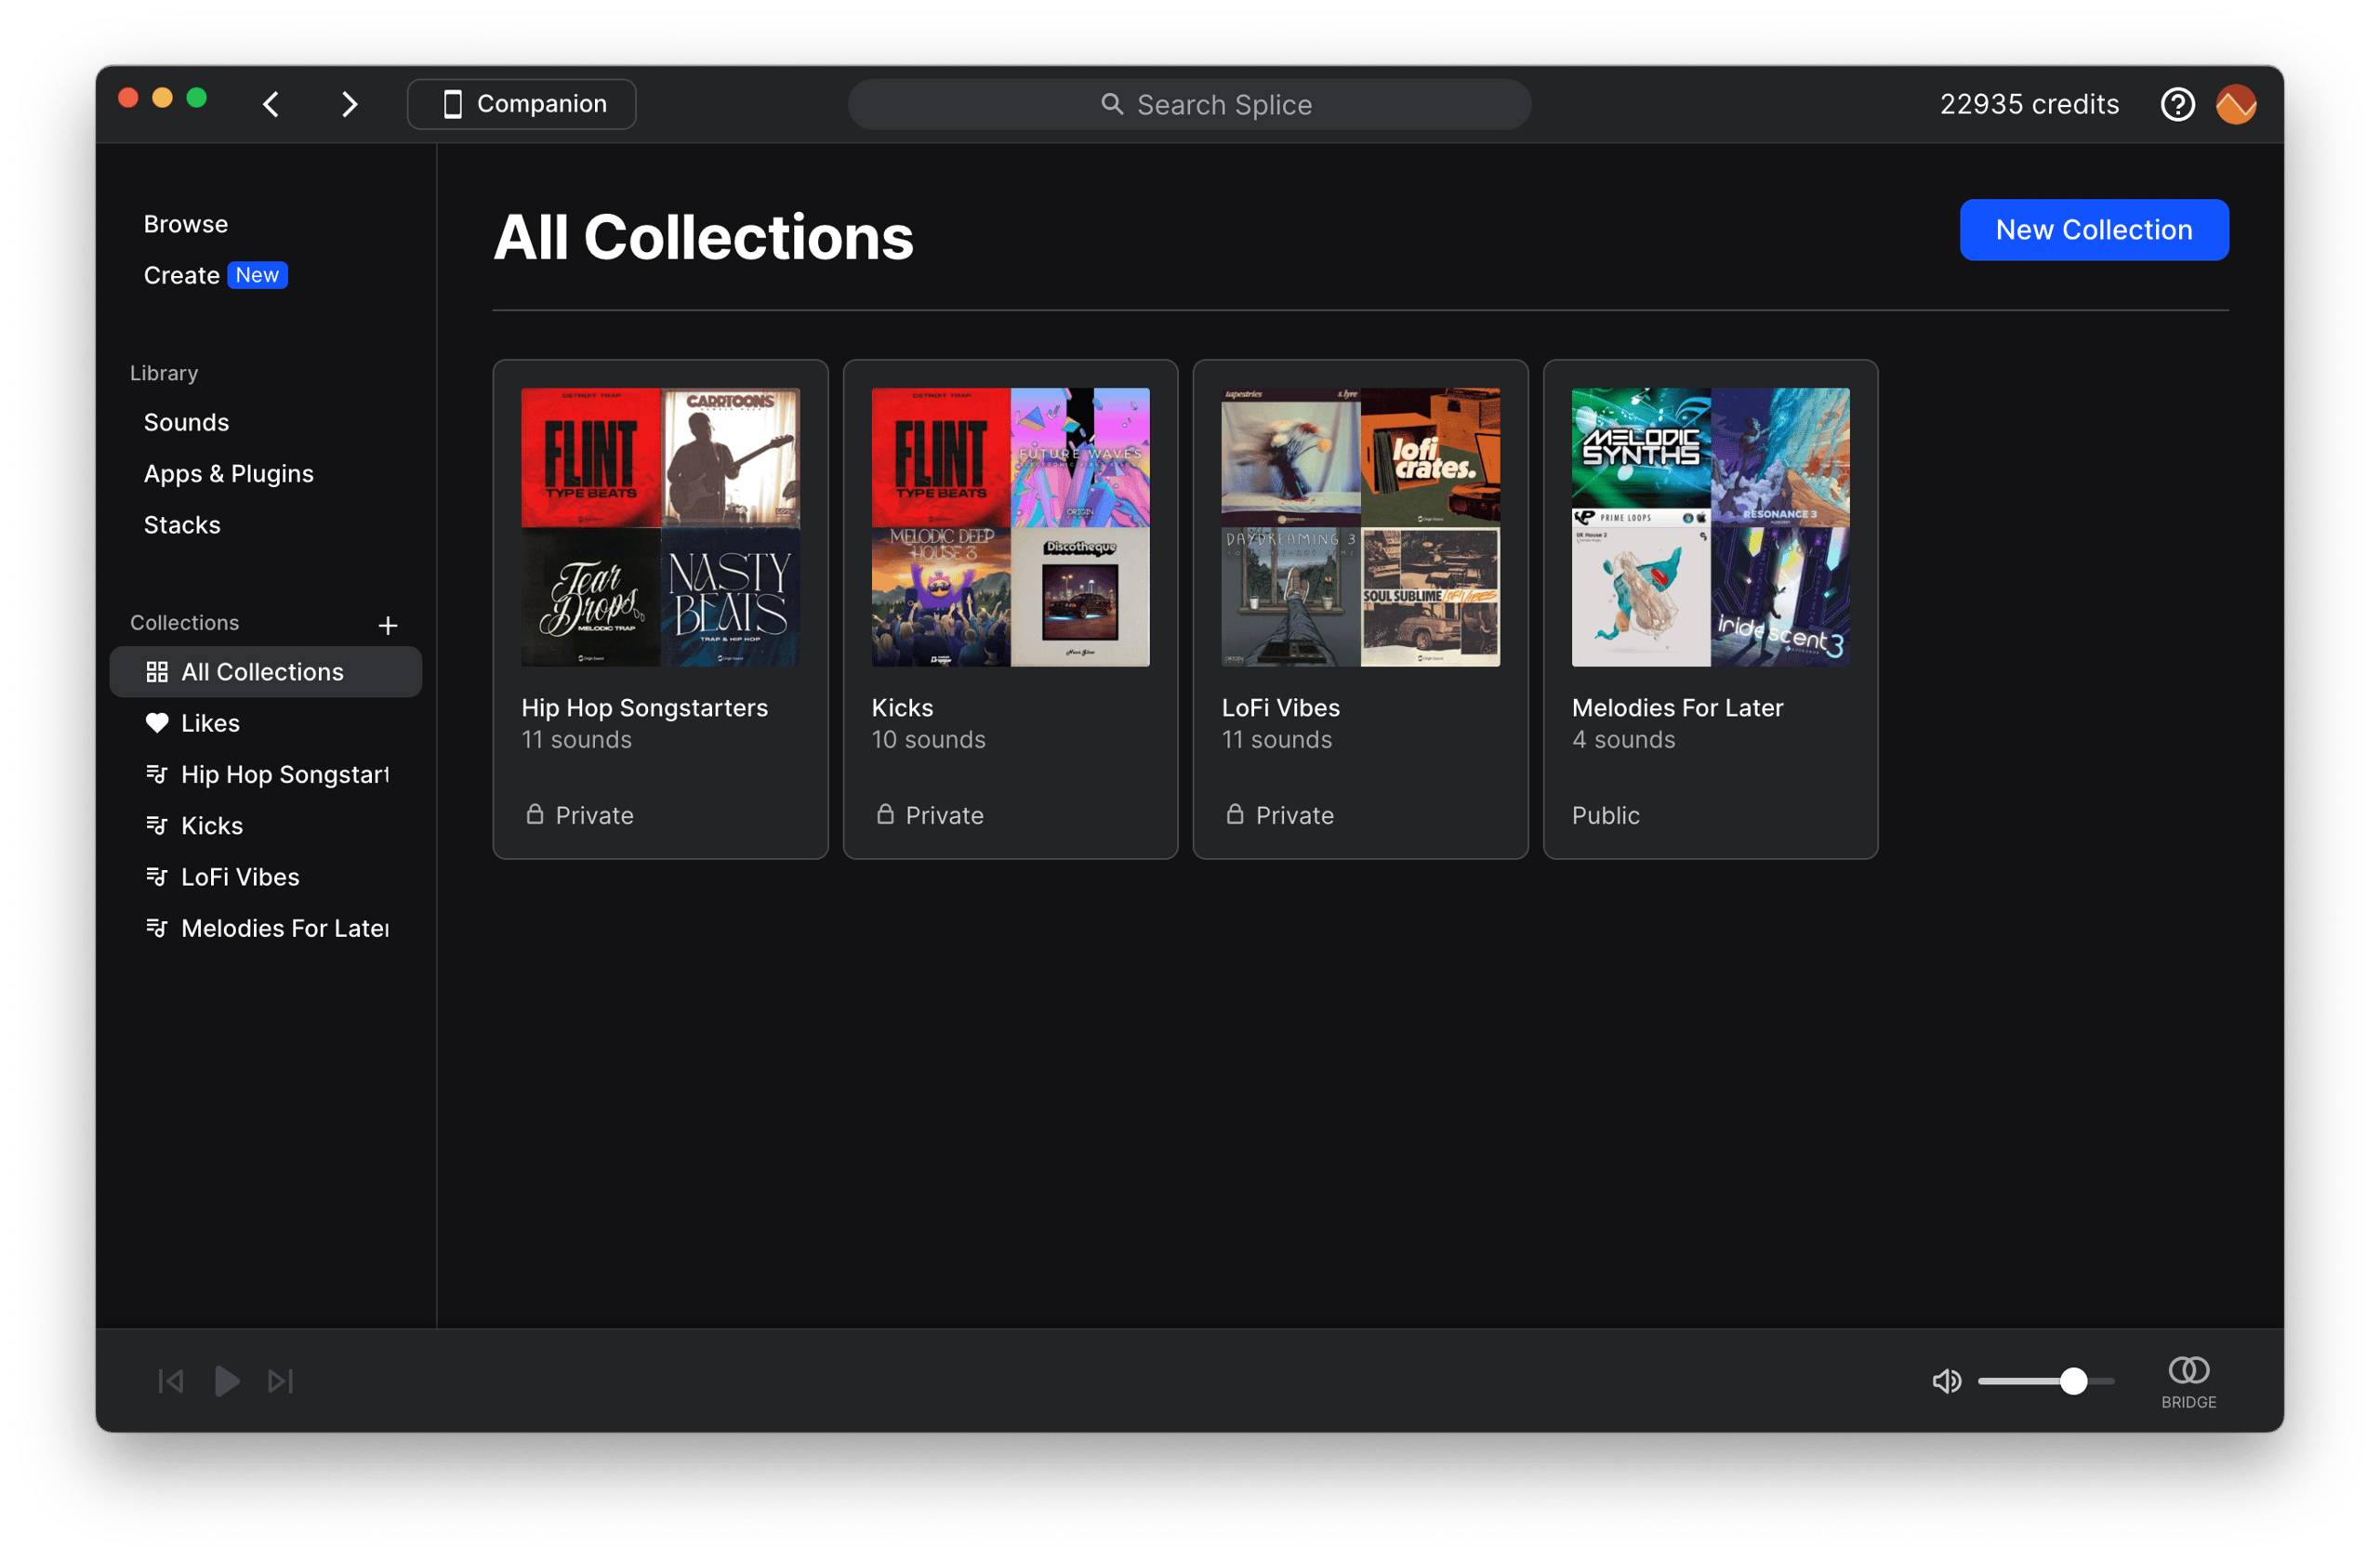This screenshot has height=1559, width=2380.
Task: Click the Kicks card title
Action: (x=902, y=707)
